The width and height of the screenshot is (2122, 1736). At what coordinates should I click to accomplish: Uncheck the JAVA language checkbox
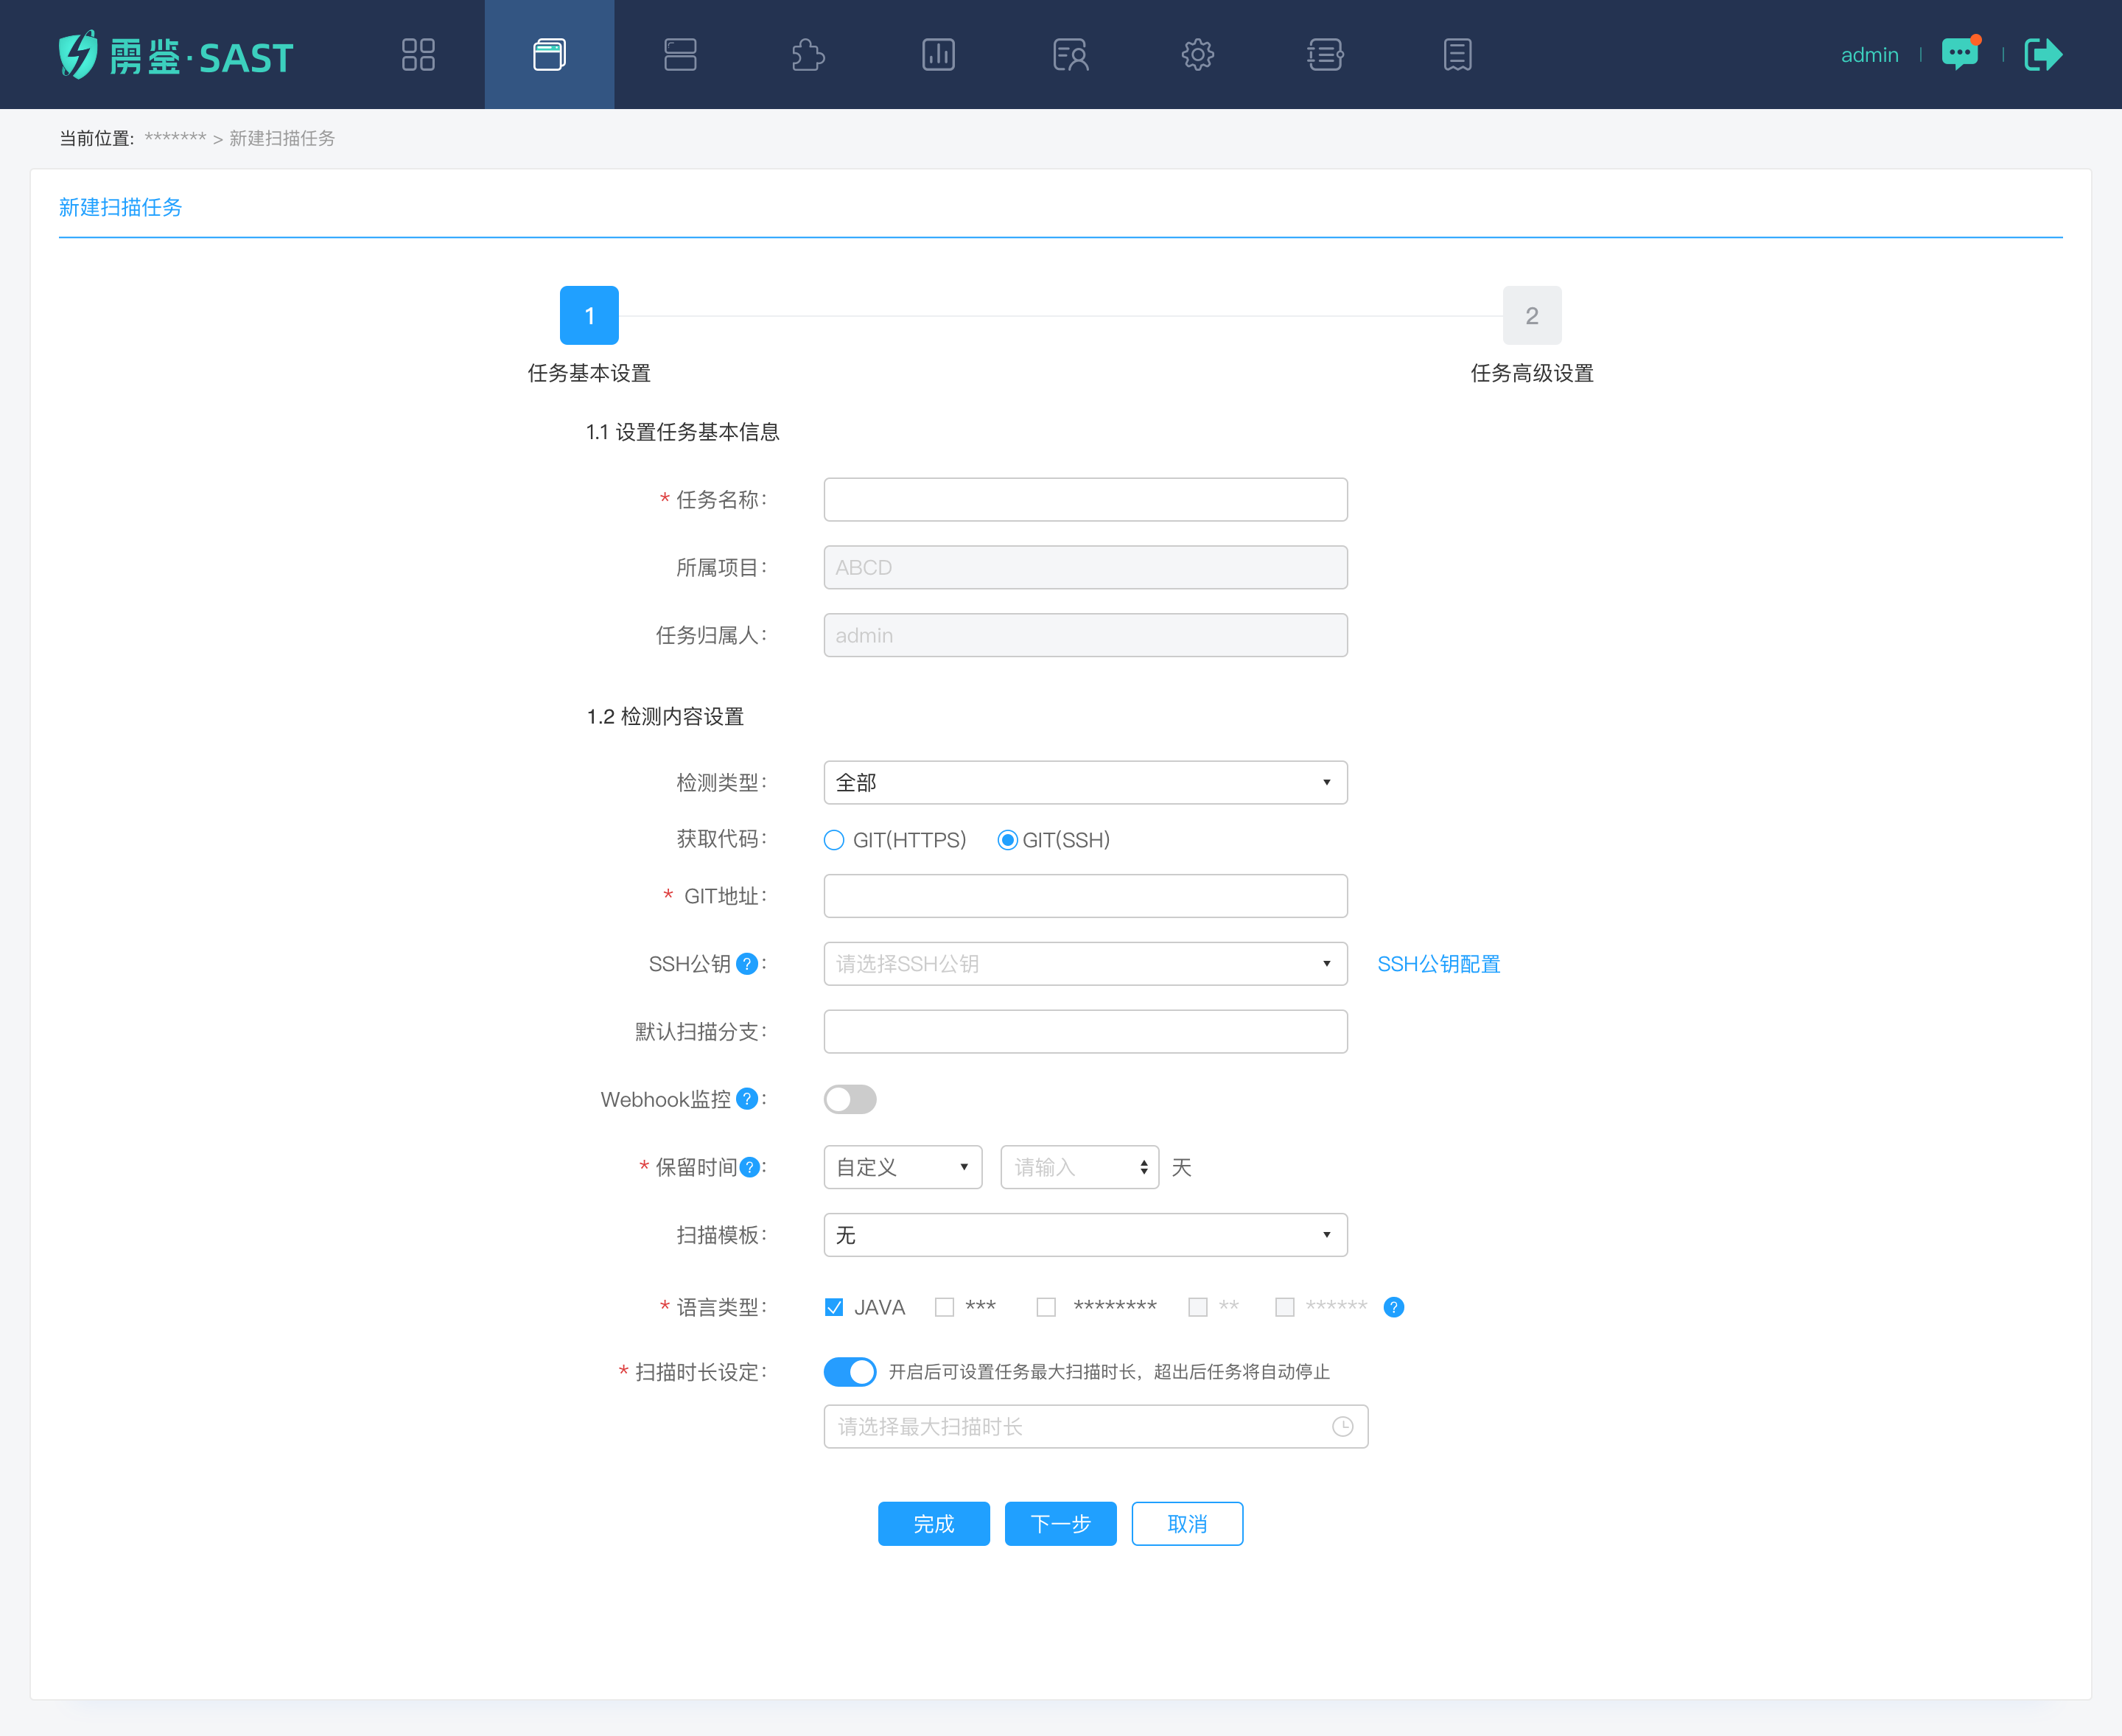click(834, 1307)
